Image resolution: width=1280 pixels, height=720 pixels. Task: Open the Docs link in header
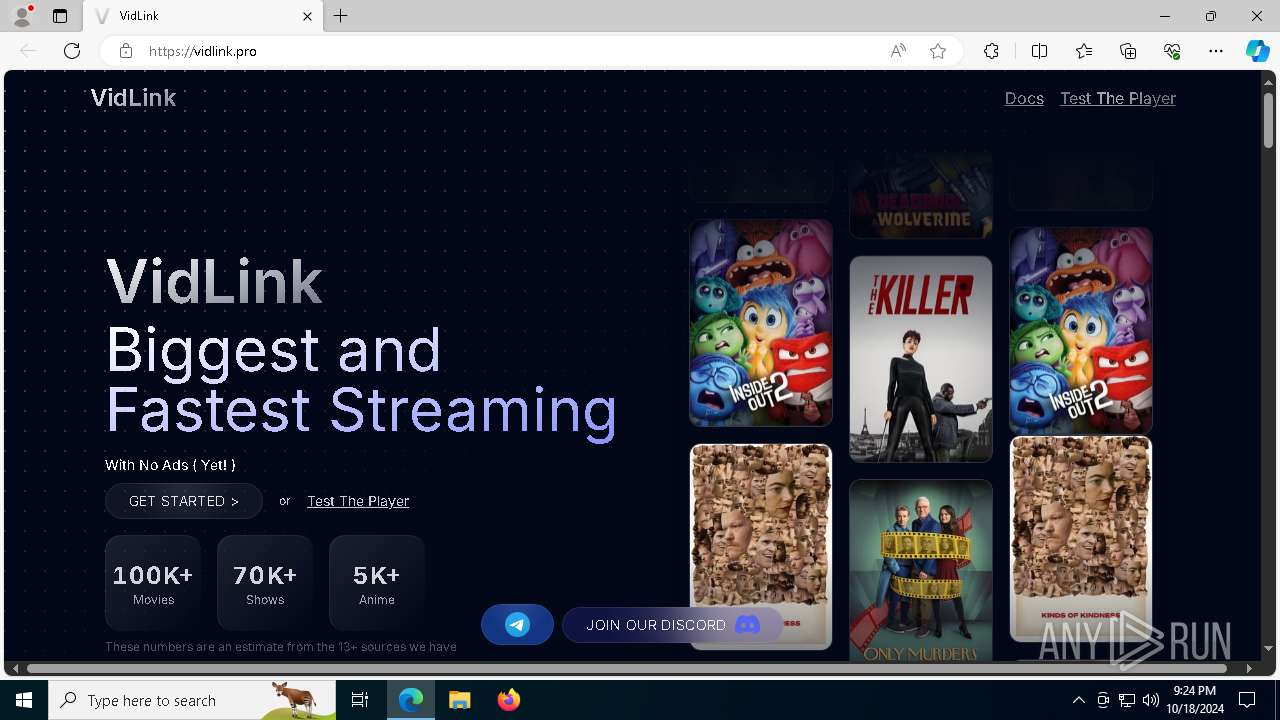tap(1024, 98)
